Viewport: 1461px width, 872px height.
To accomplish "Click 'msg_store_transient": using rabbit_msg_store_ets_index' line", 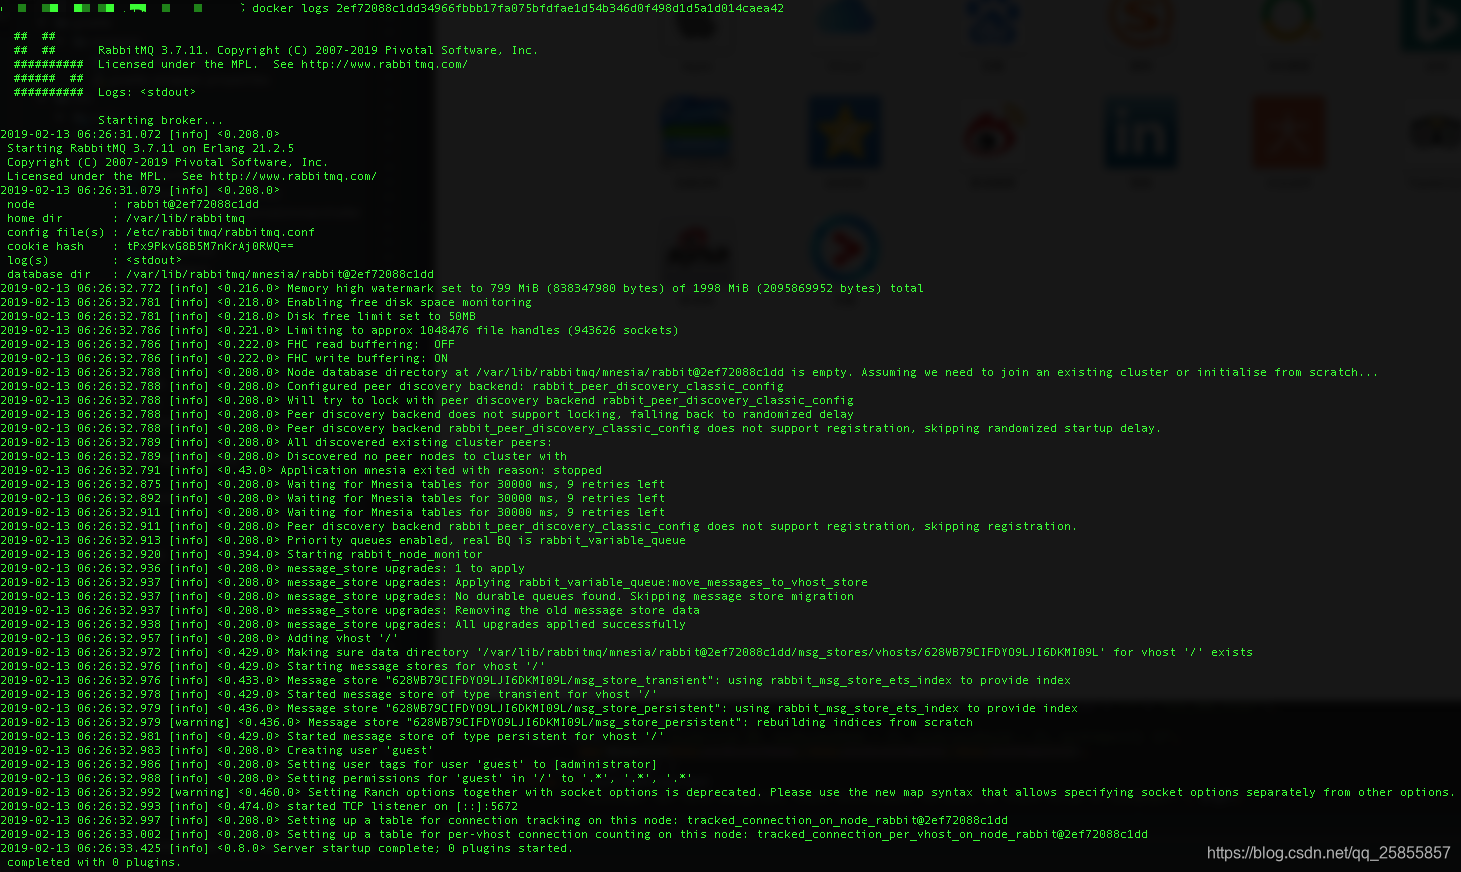I will pos(536,680).
